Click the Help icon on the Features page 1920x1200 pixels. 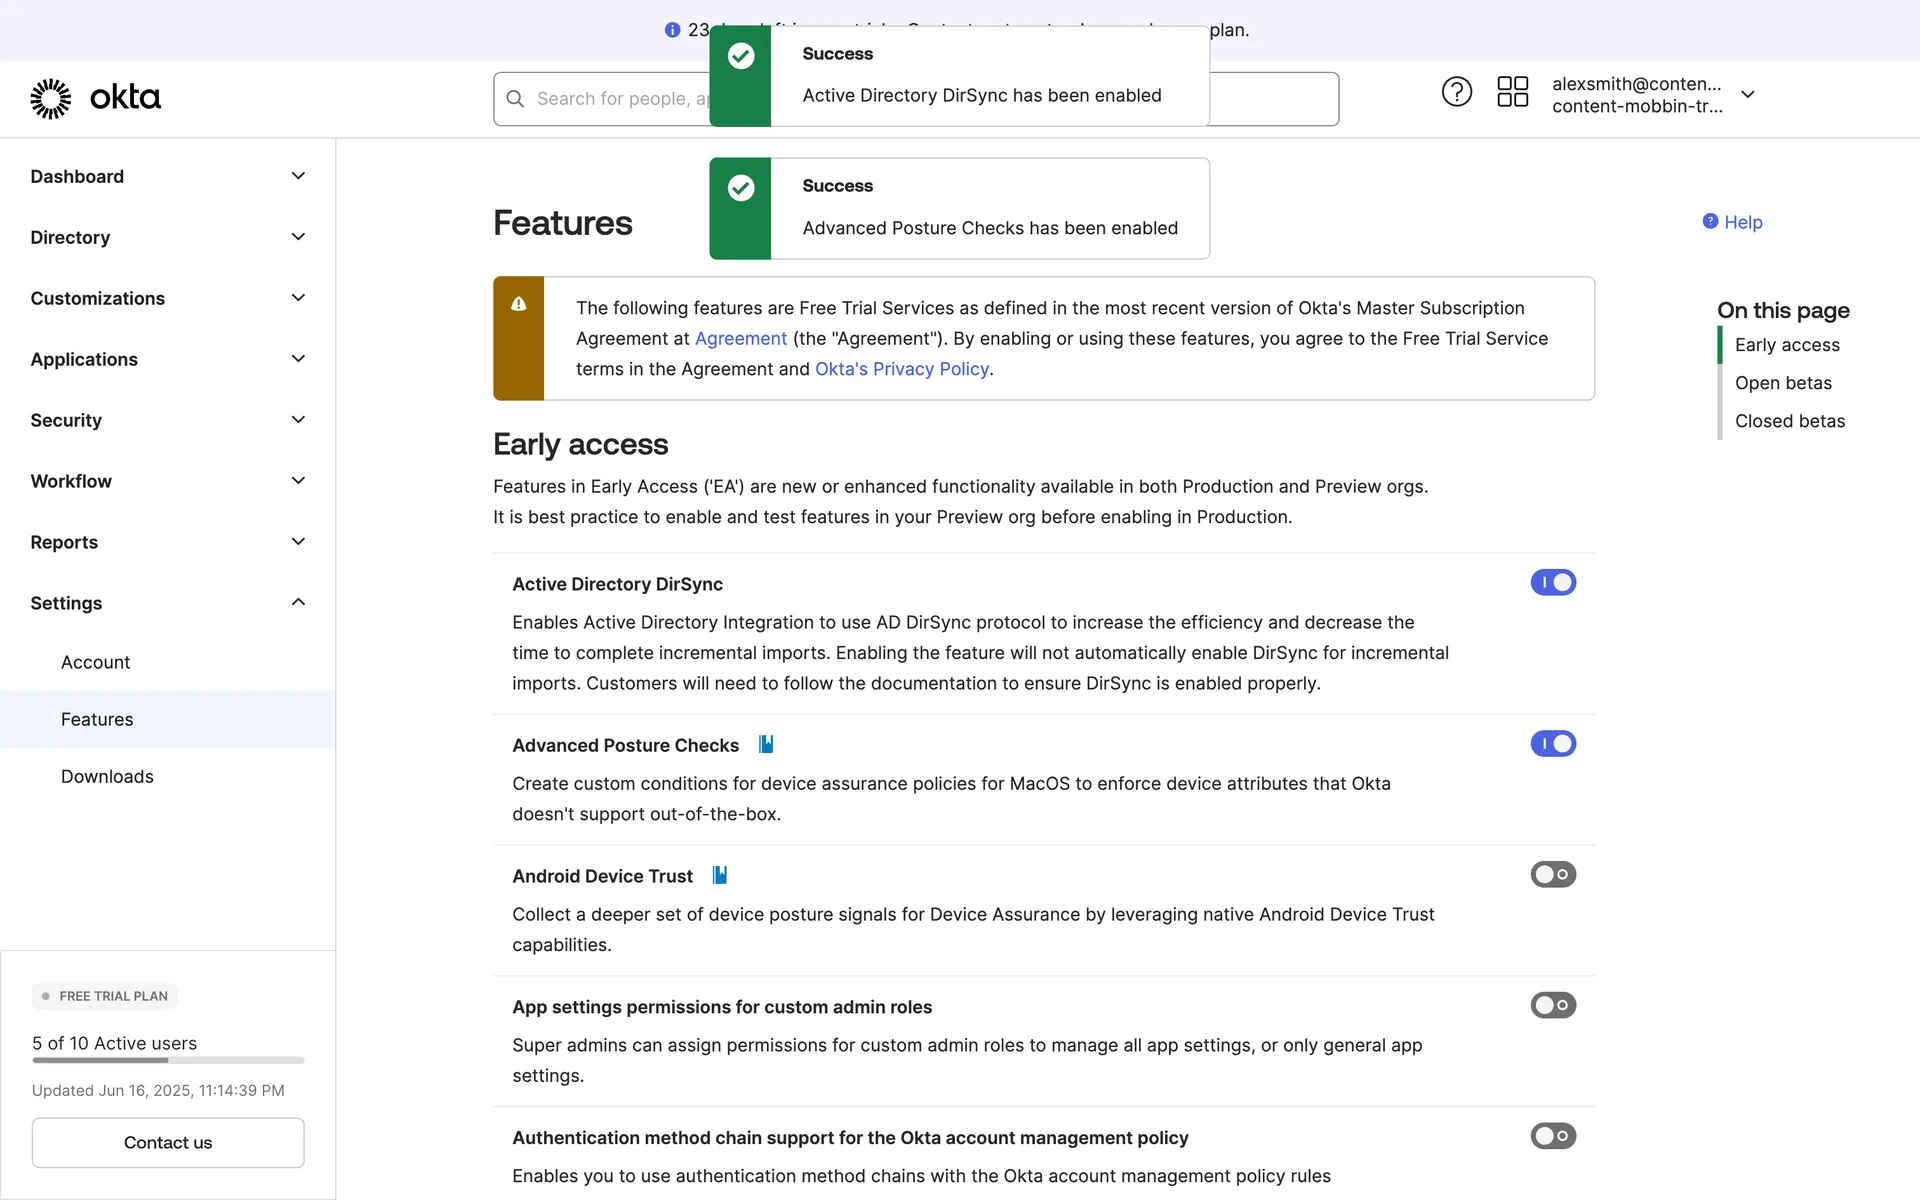pyautogui.click(x=1710, y=221)
